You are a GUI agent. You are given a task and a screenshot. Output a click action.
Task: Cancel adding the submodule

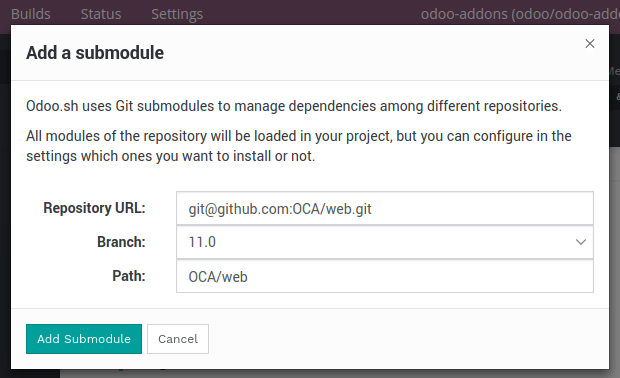(x=178, y=339)
